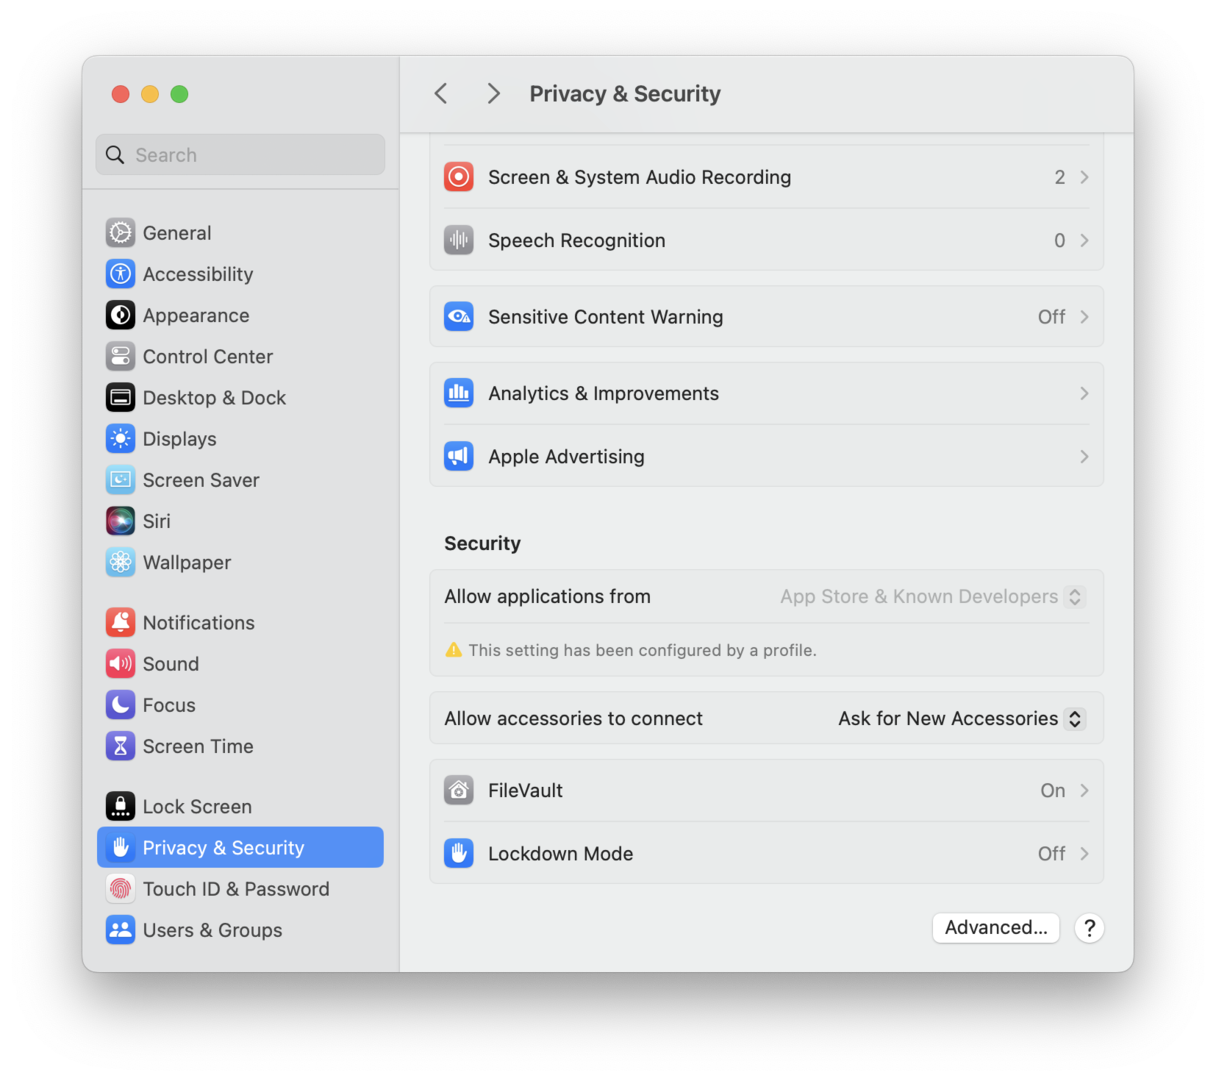Select Privacy & Security sidebar item
1216x1081 pixels.
[x=240, y=847]
